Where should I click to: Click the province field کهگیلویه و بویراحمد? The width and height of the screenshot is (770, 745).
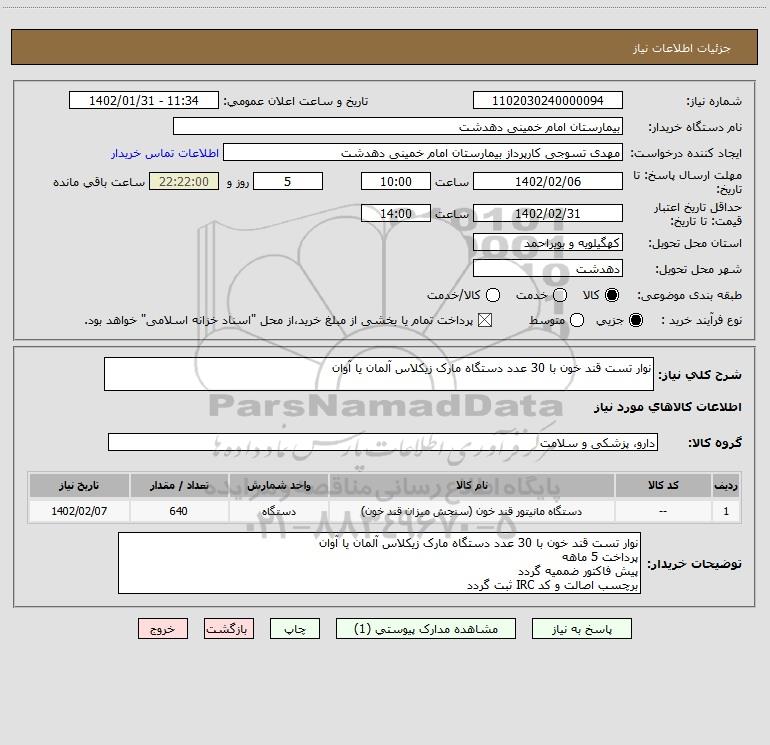(x=548, y=242)
